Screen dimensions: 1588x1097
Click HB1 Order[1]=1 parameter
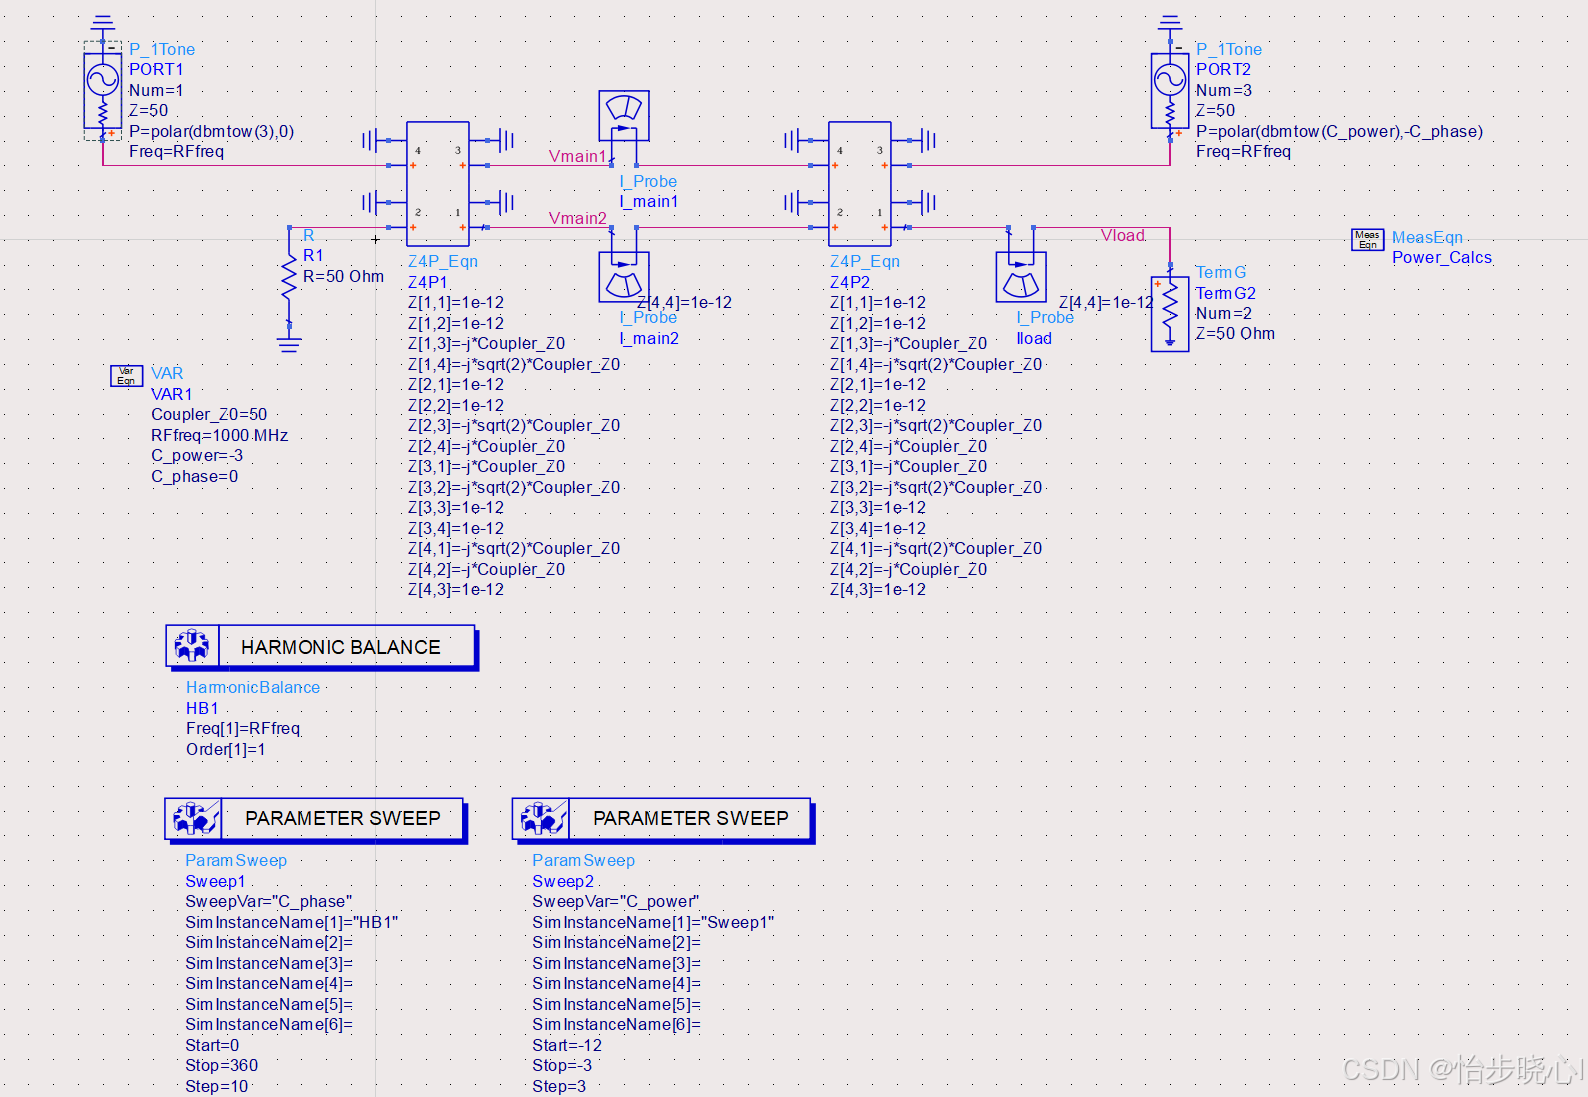[x=225, y=750]
